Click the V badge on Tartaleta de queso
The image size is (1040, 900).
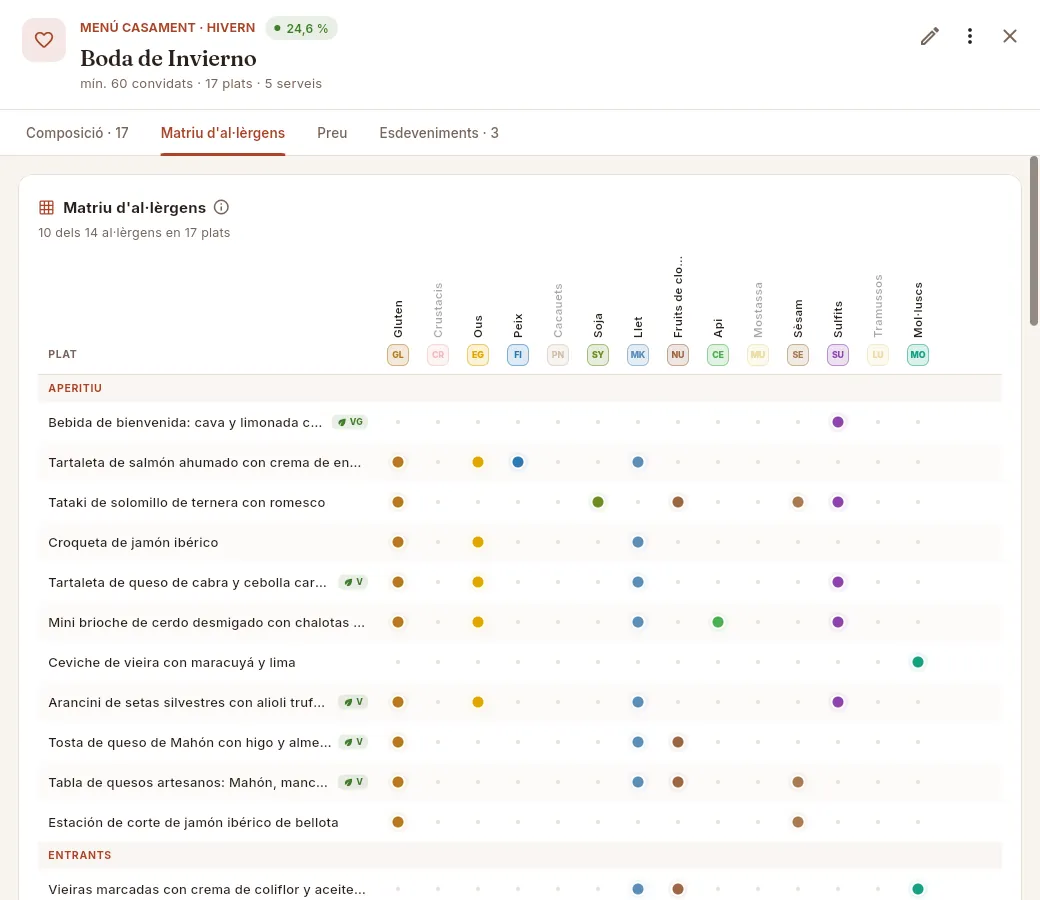(x=353, y=582)
